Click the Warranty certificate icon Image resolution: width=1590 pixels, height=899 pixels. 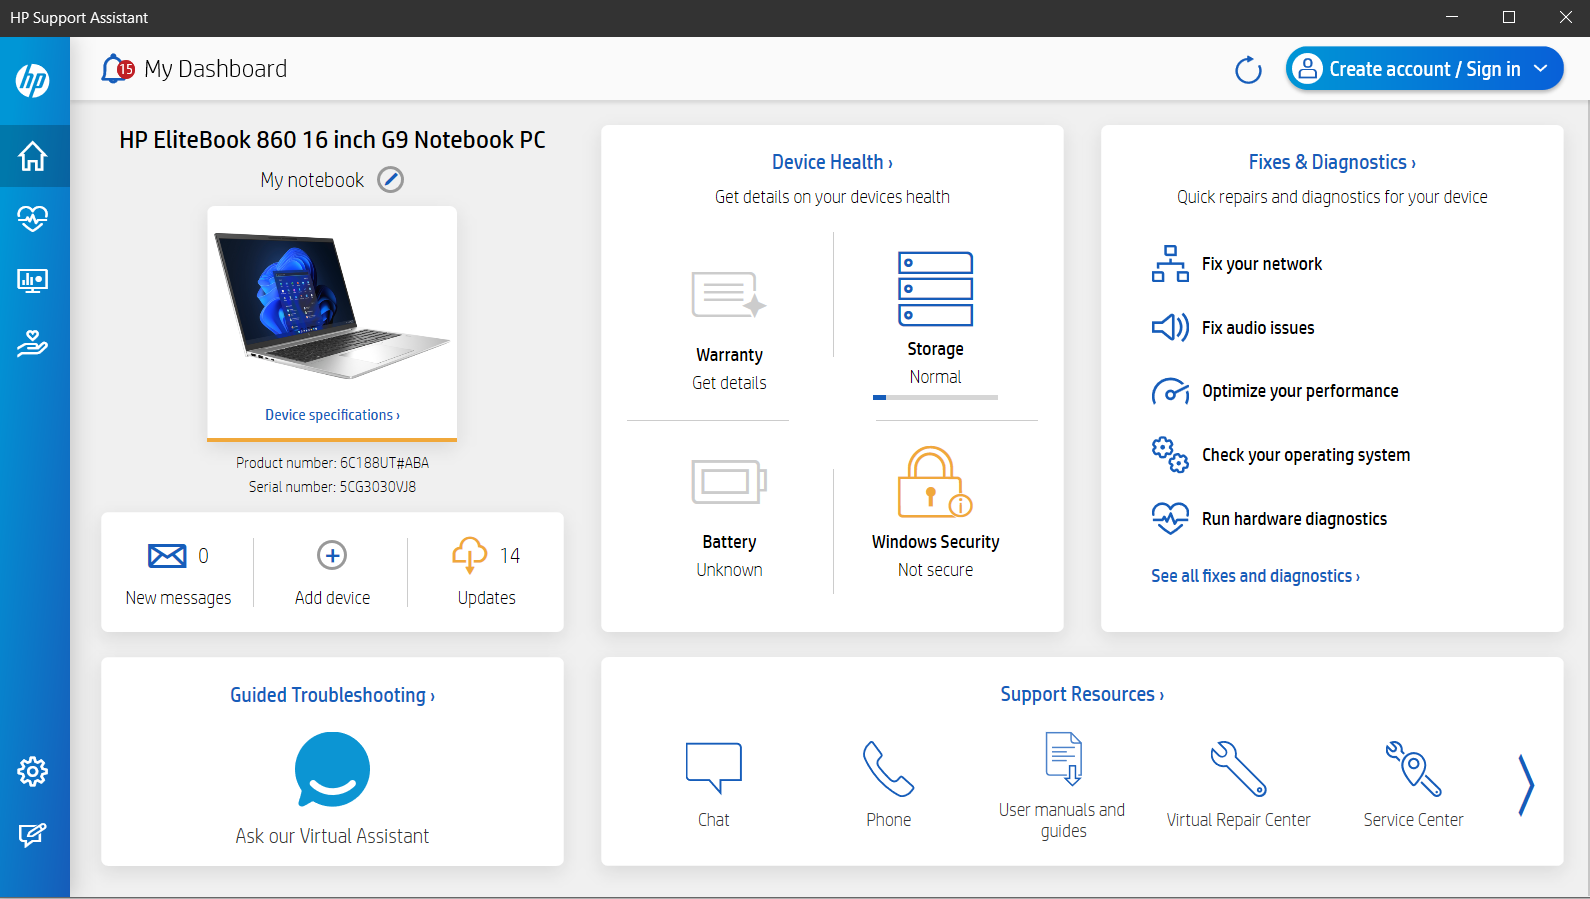[x=729, y=295]
